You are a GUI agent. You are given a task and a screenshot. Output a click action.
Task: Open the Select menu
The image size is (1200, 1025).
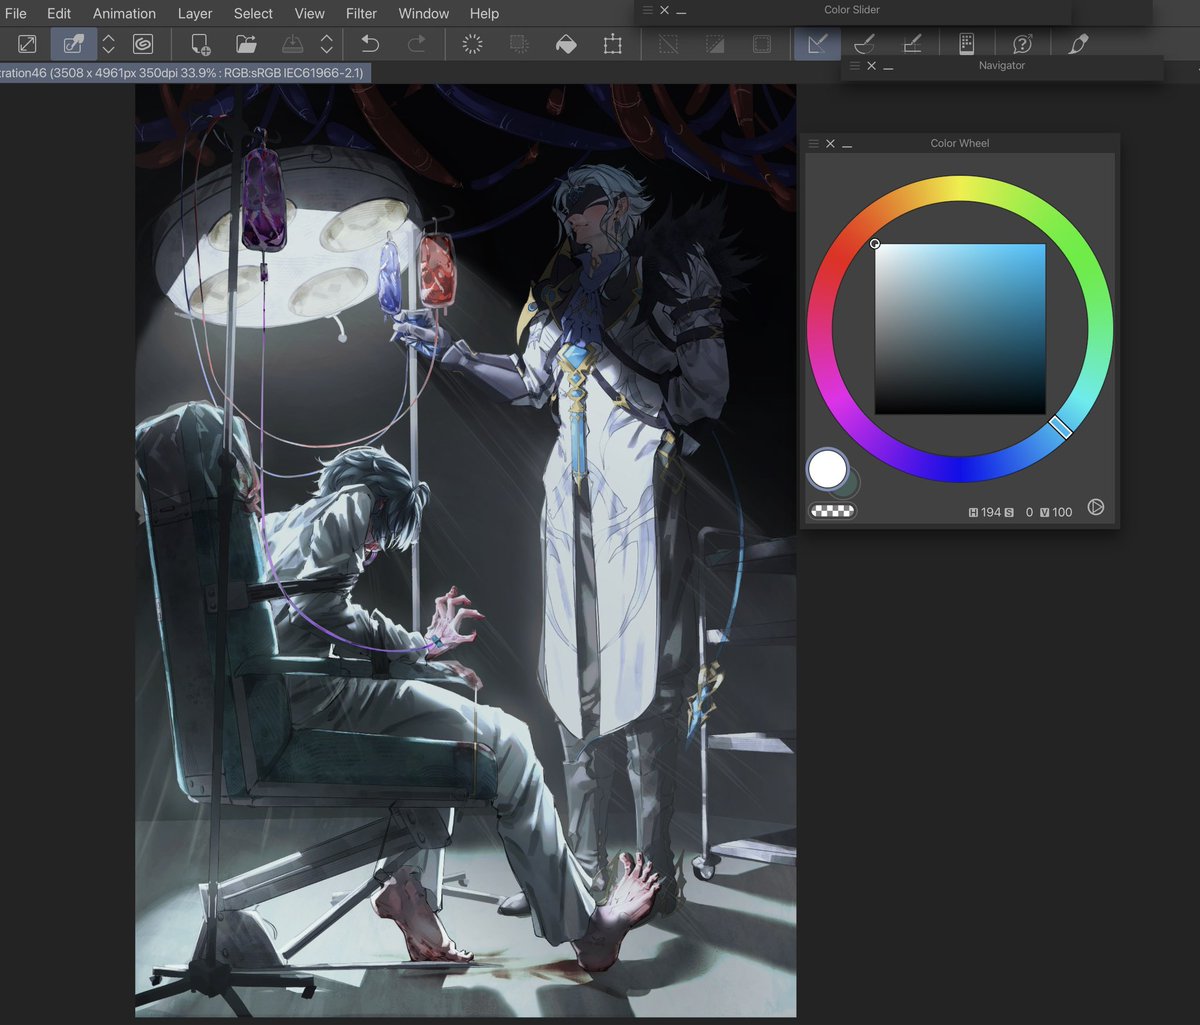point(253,14)
